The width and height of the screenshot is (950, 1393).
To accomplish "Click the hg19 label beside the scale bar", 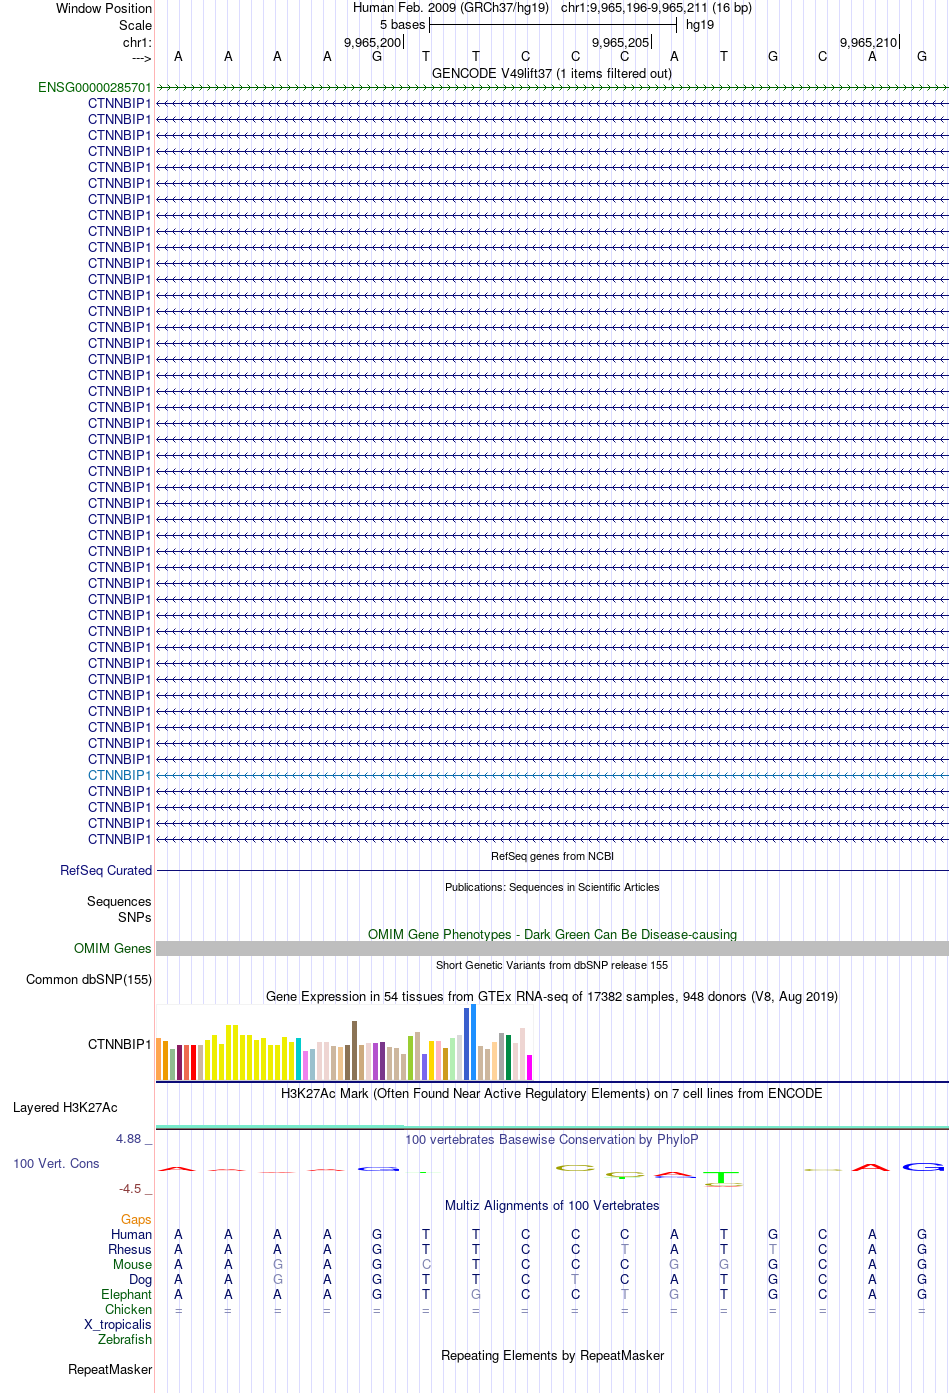I will pyautogui.click(x=700, y=25).
